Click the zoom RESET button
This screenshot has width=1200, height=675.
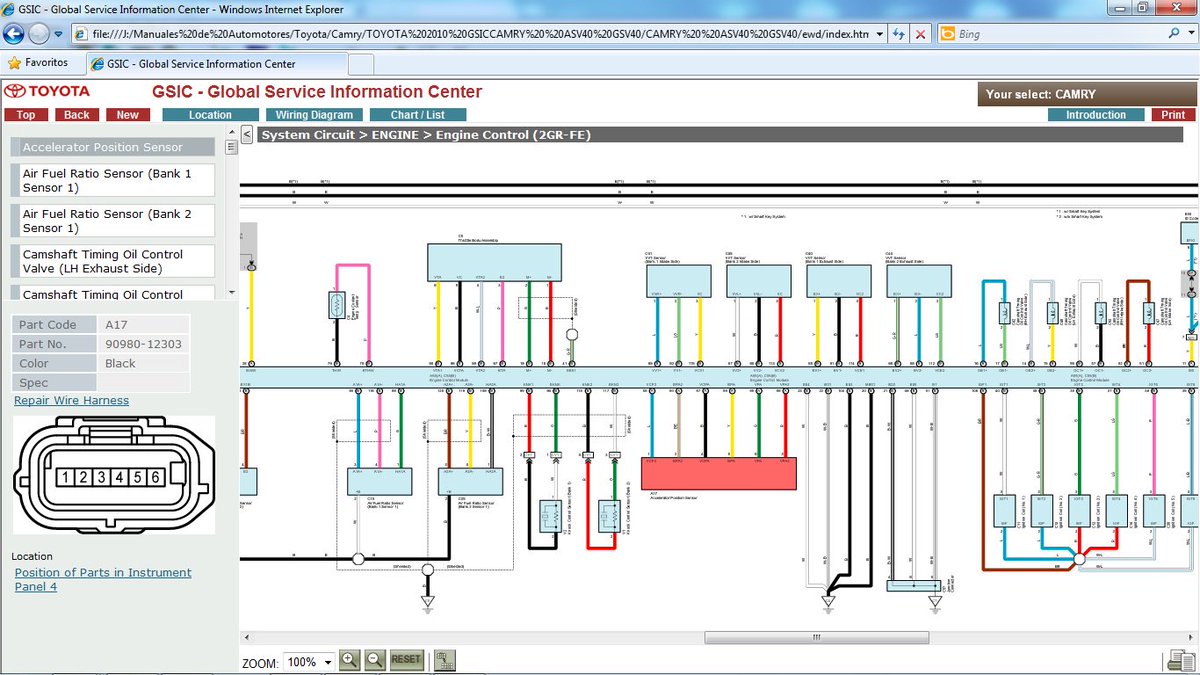click(x=406, y=660)
